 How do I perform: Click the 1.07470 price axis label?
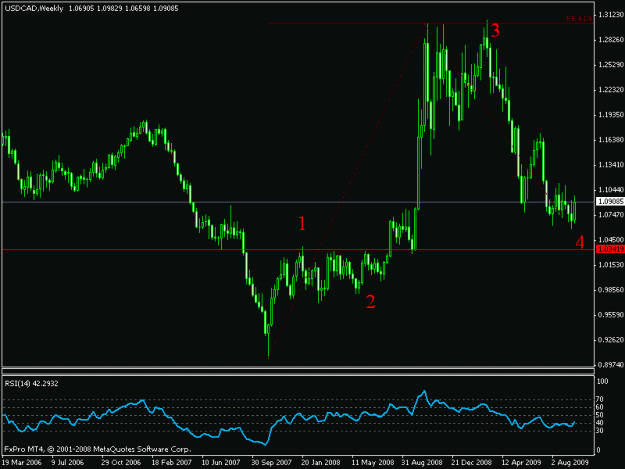point(611,215)
